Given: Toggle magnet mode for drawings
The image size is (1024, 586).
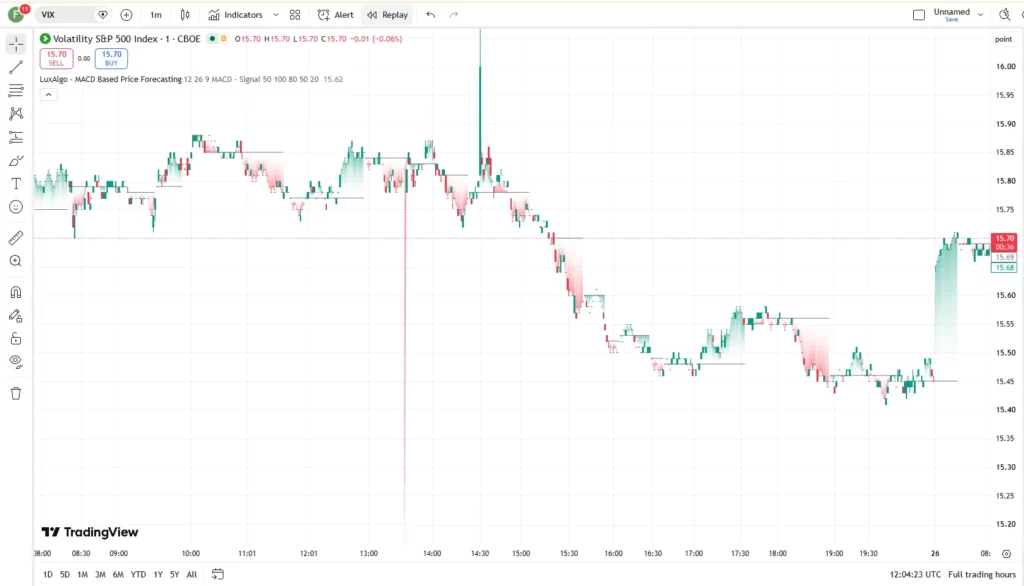Looking at the screenshot, I should point(16,292).
